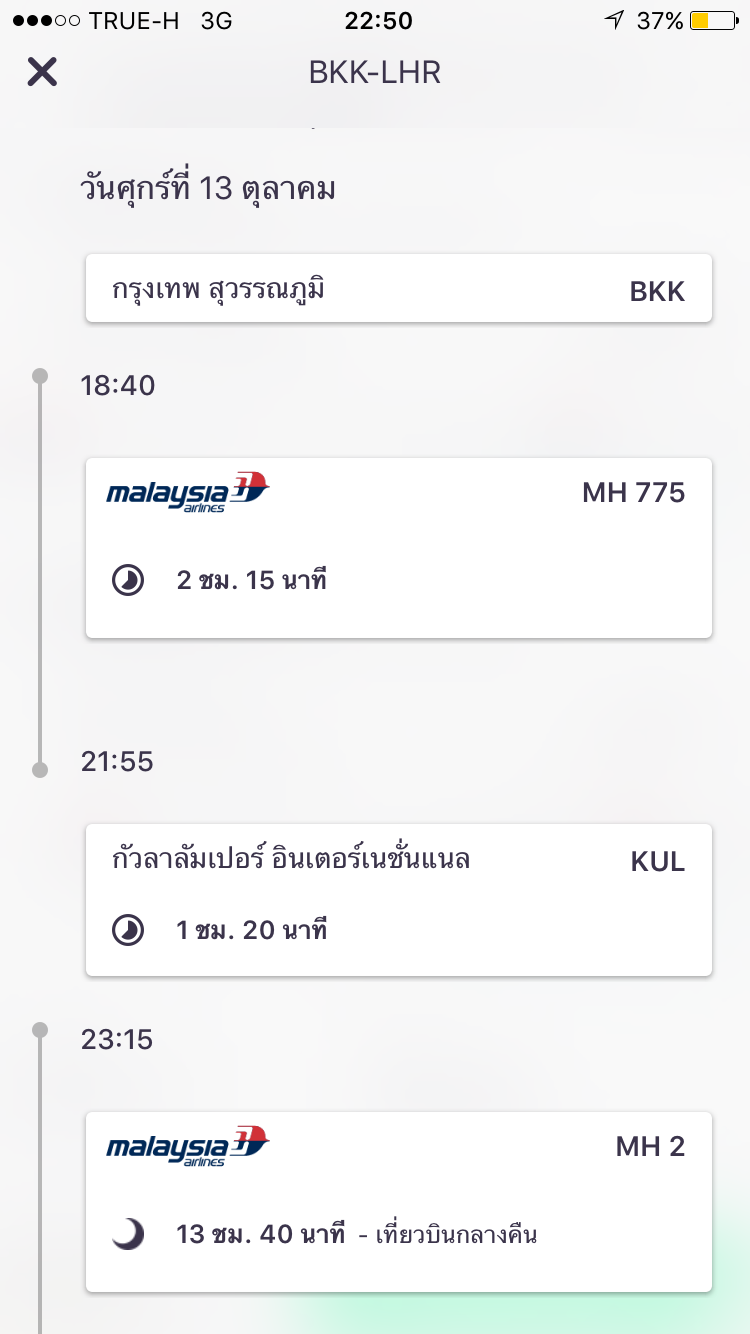The image size is (750, 1334).
Task: Close the BKK-LHR flight details
Action: point(42,72)
